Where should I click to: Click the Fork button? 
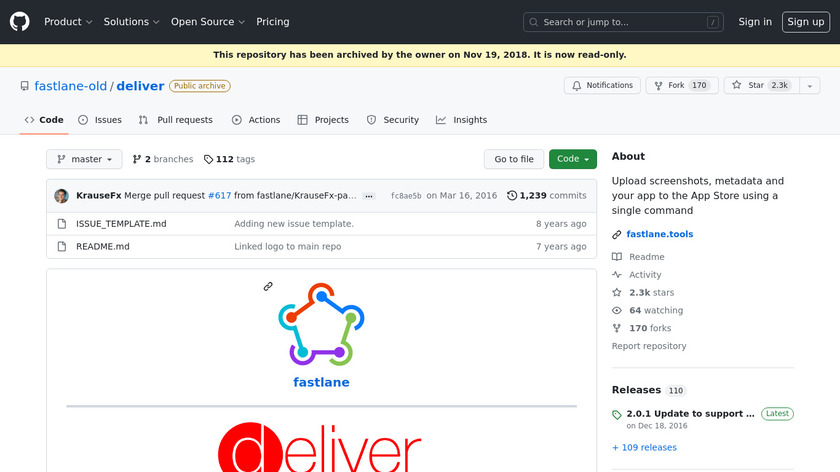click(x=682, y=85)
